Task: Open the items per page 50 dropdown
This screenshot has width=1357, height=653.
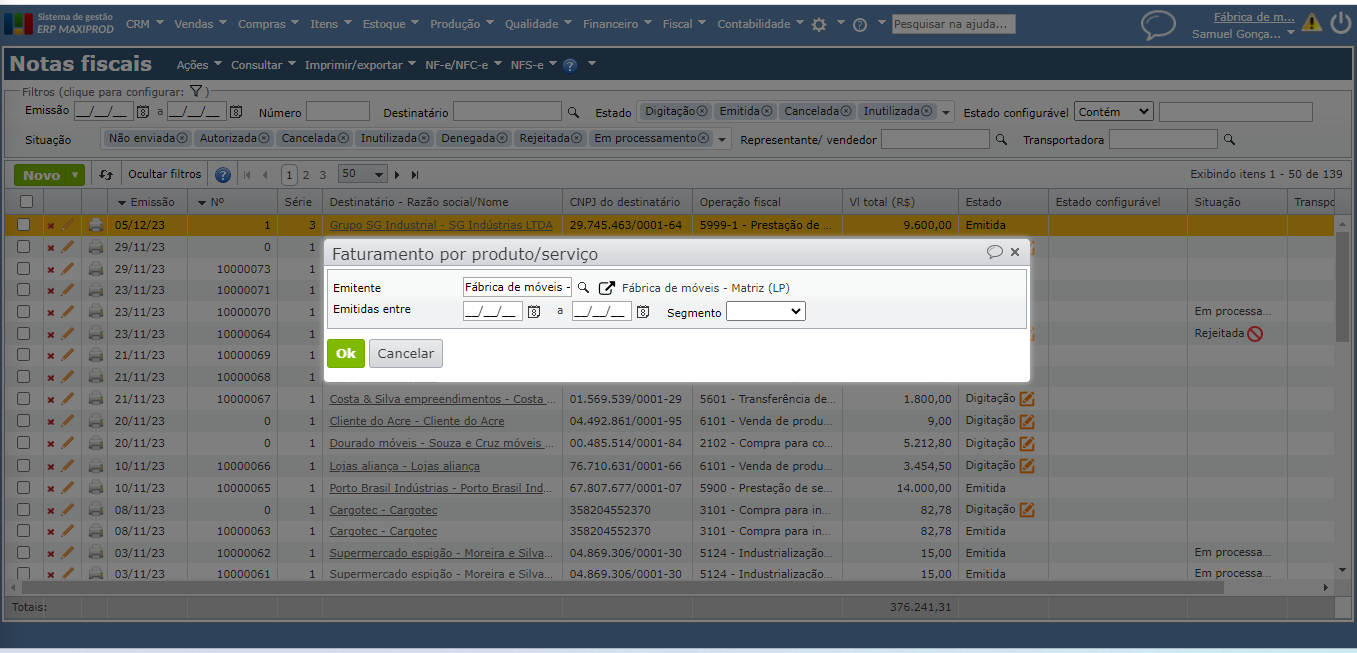Action: coord(362,174)
